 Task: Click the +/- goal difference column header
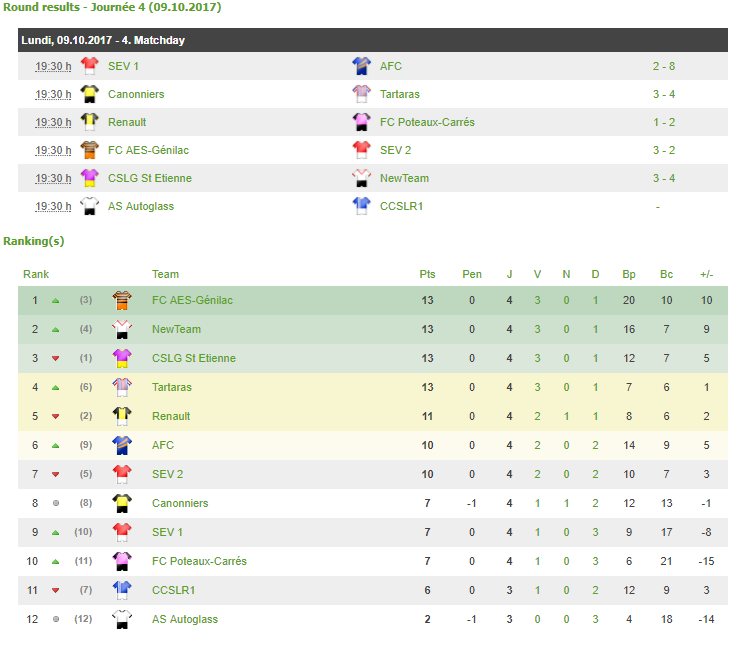(x=706, y=275)
